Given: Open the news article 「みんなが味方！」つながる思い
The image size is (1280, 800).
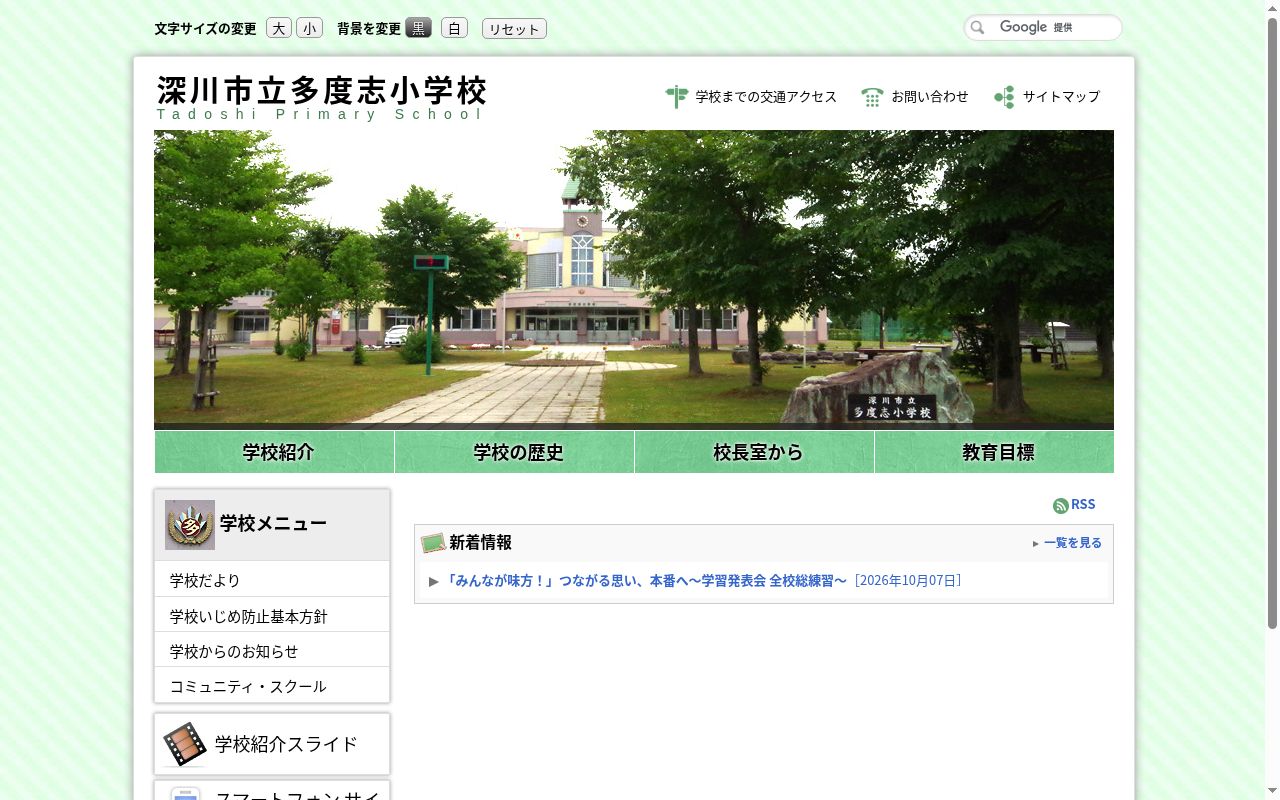Looking at the screenshot, I should click(646, 581).
